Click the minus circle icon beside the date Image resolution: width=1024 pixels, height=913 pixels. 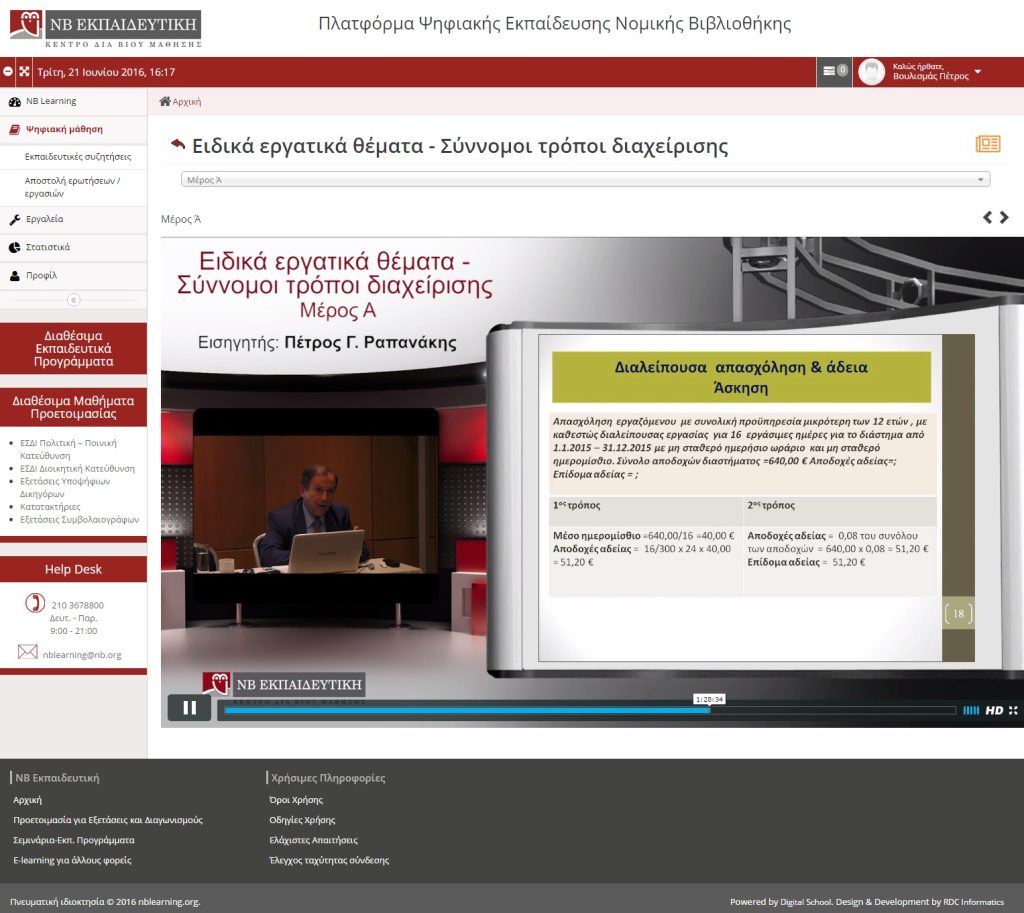8,72
